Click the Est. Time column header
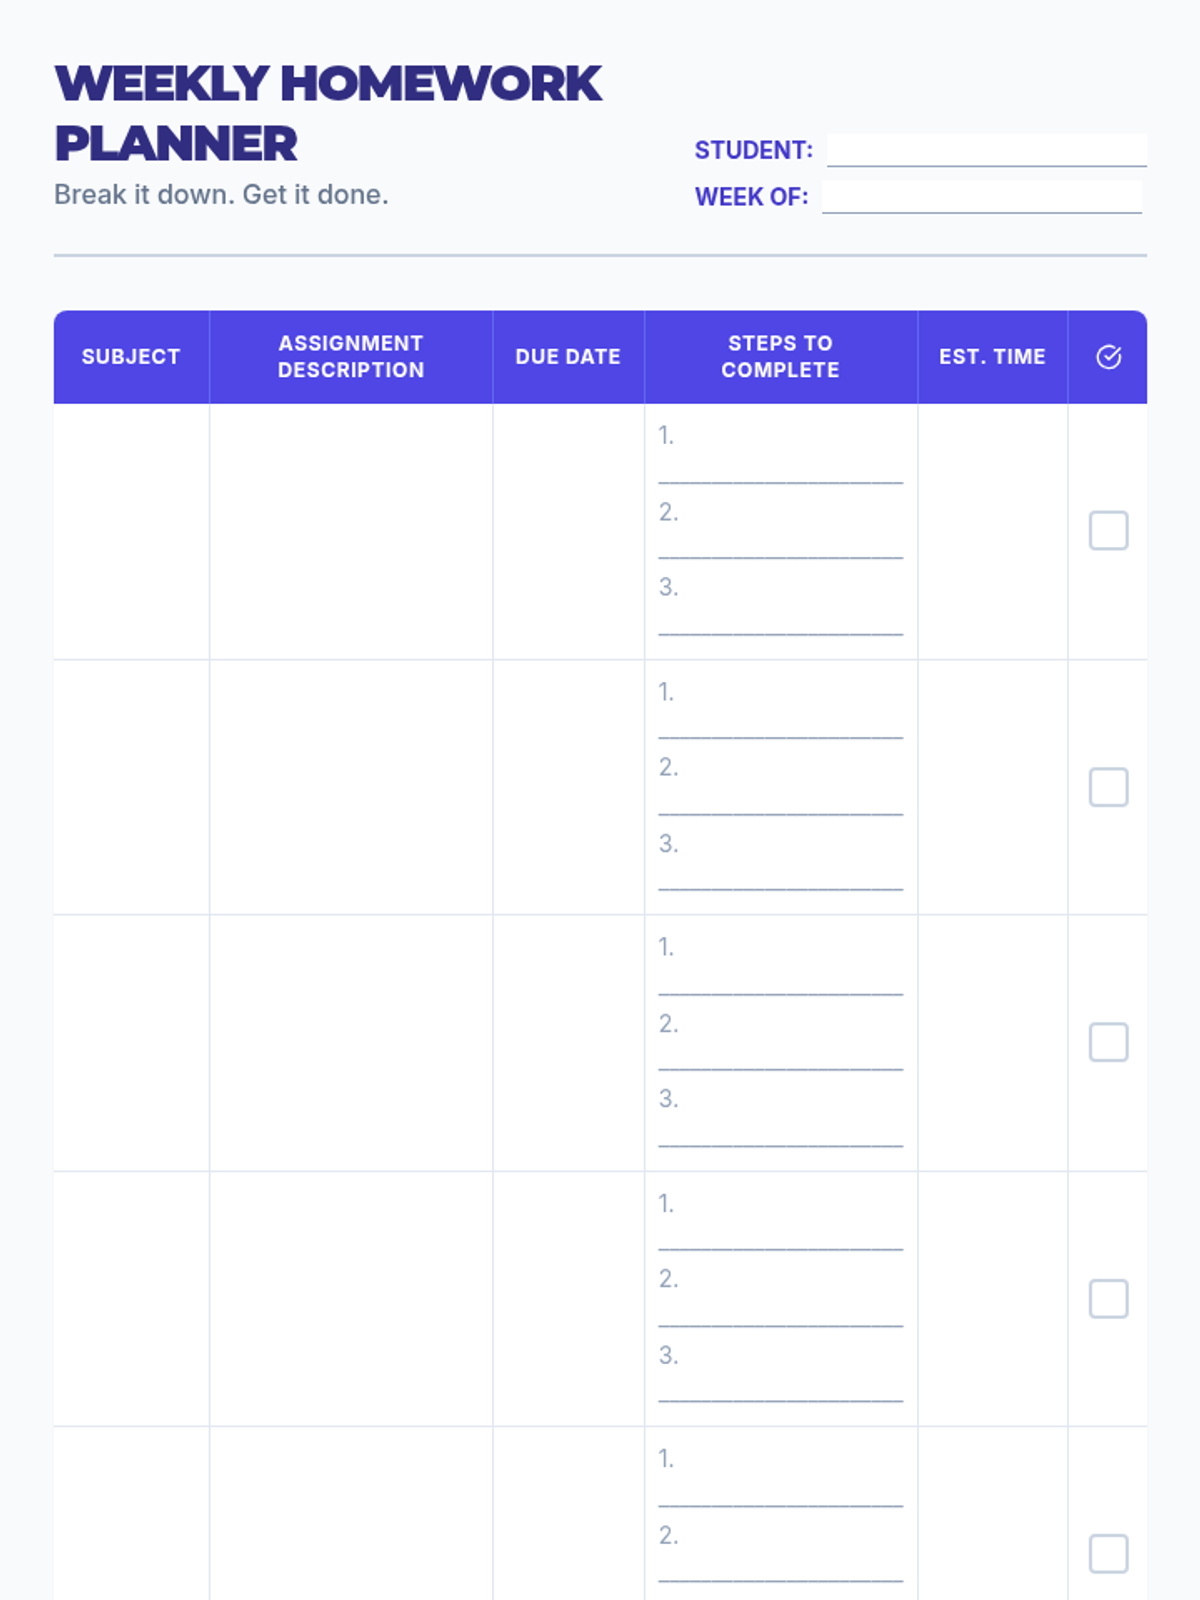 [x=992, y=357]
